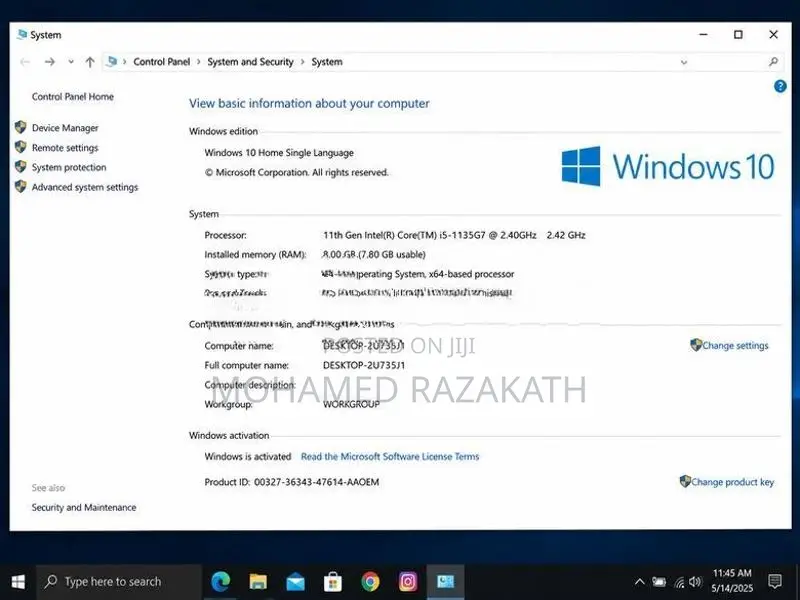800x600 pixels.
Task: Show hidden system tray icons
Action: tap(639, 582)
